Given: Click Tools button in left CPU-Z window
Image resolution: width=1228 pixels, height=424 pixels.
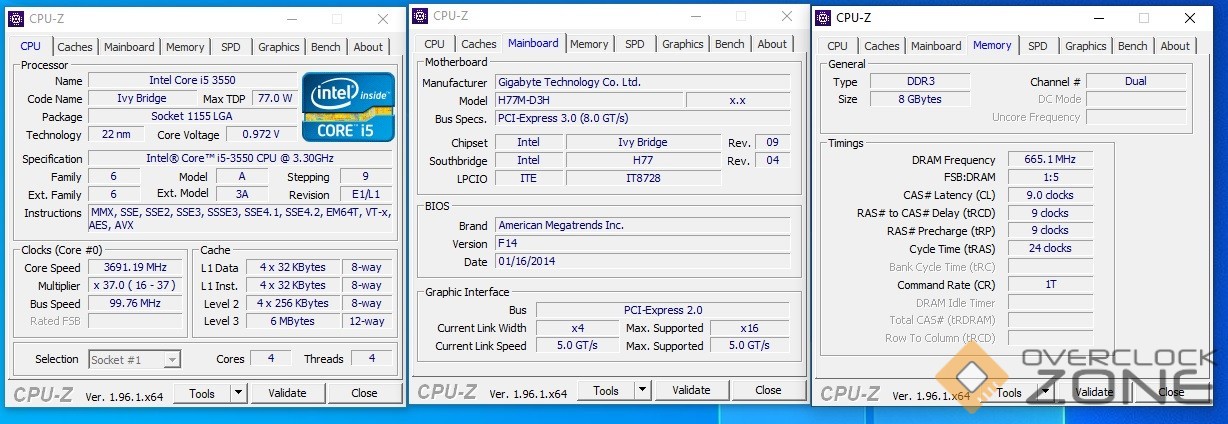Looking at the screenshot, I should click(x=202, y=394).
